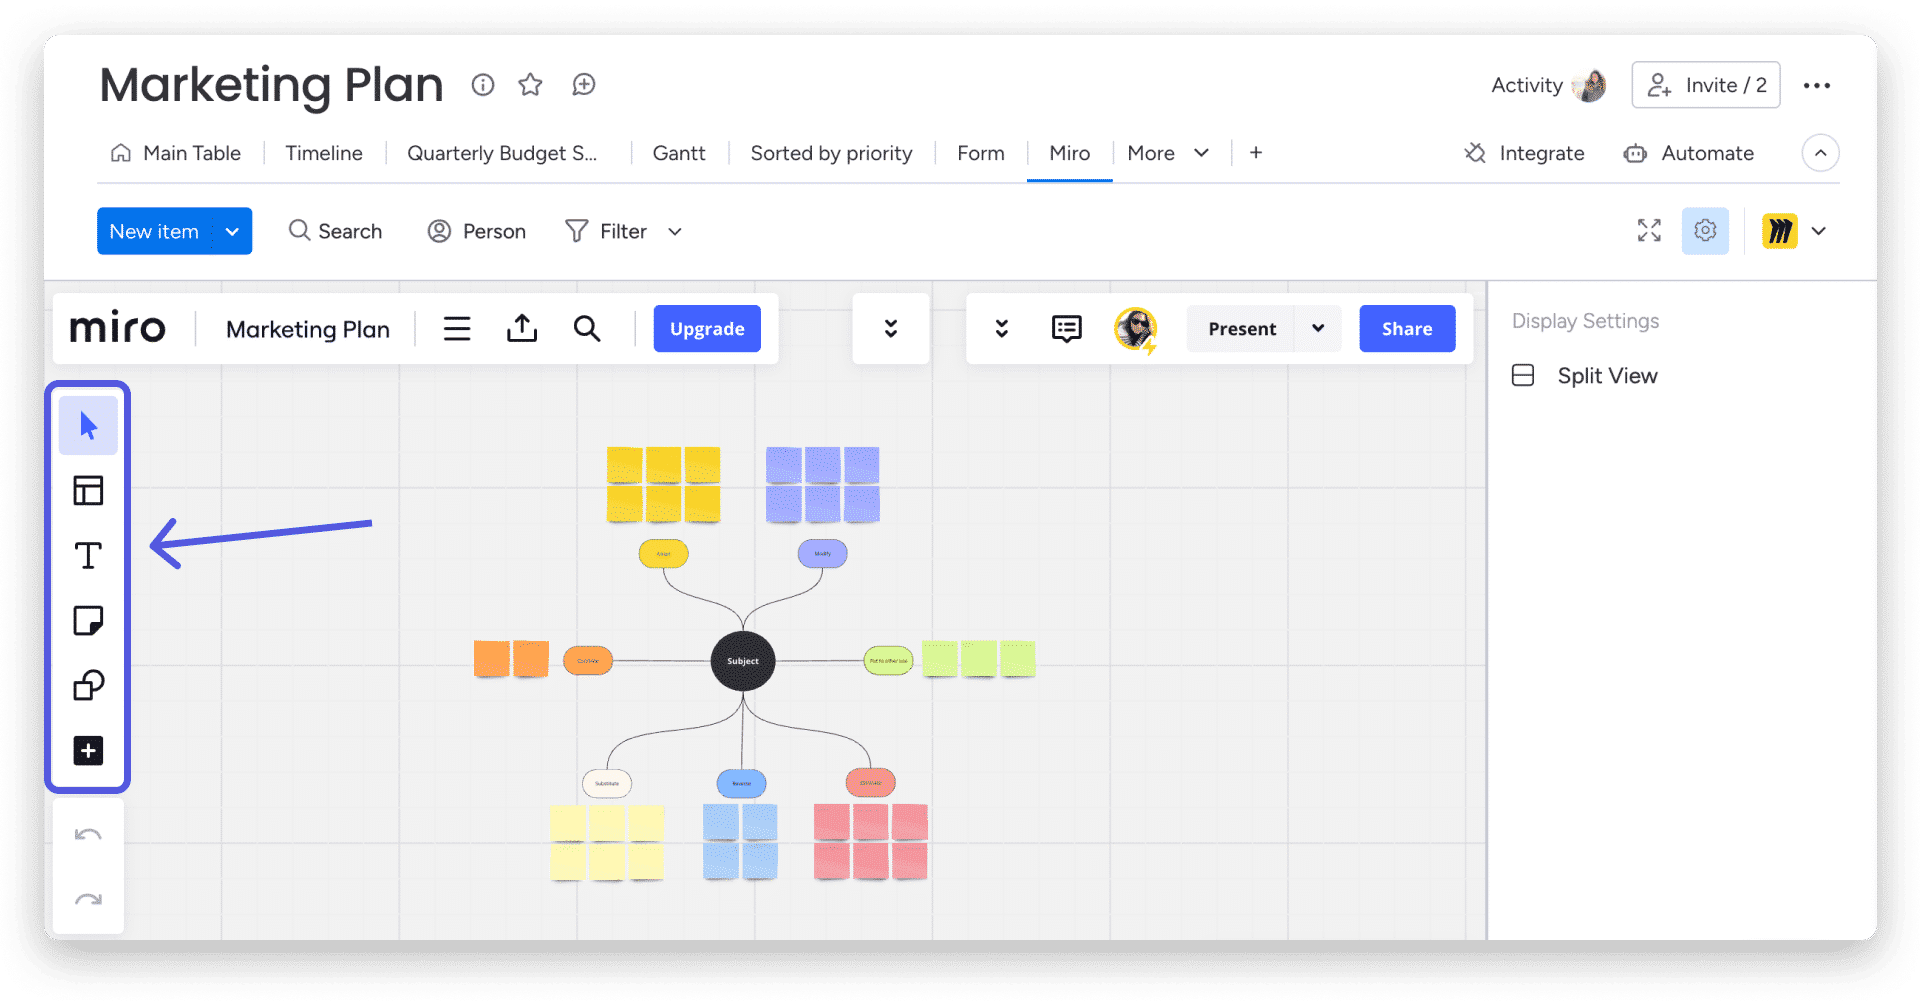Click the add-update speech bubble icon beside title

tap(584, 85)
